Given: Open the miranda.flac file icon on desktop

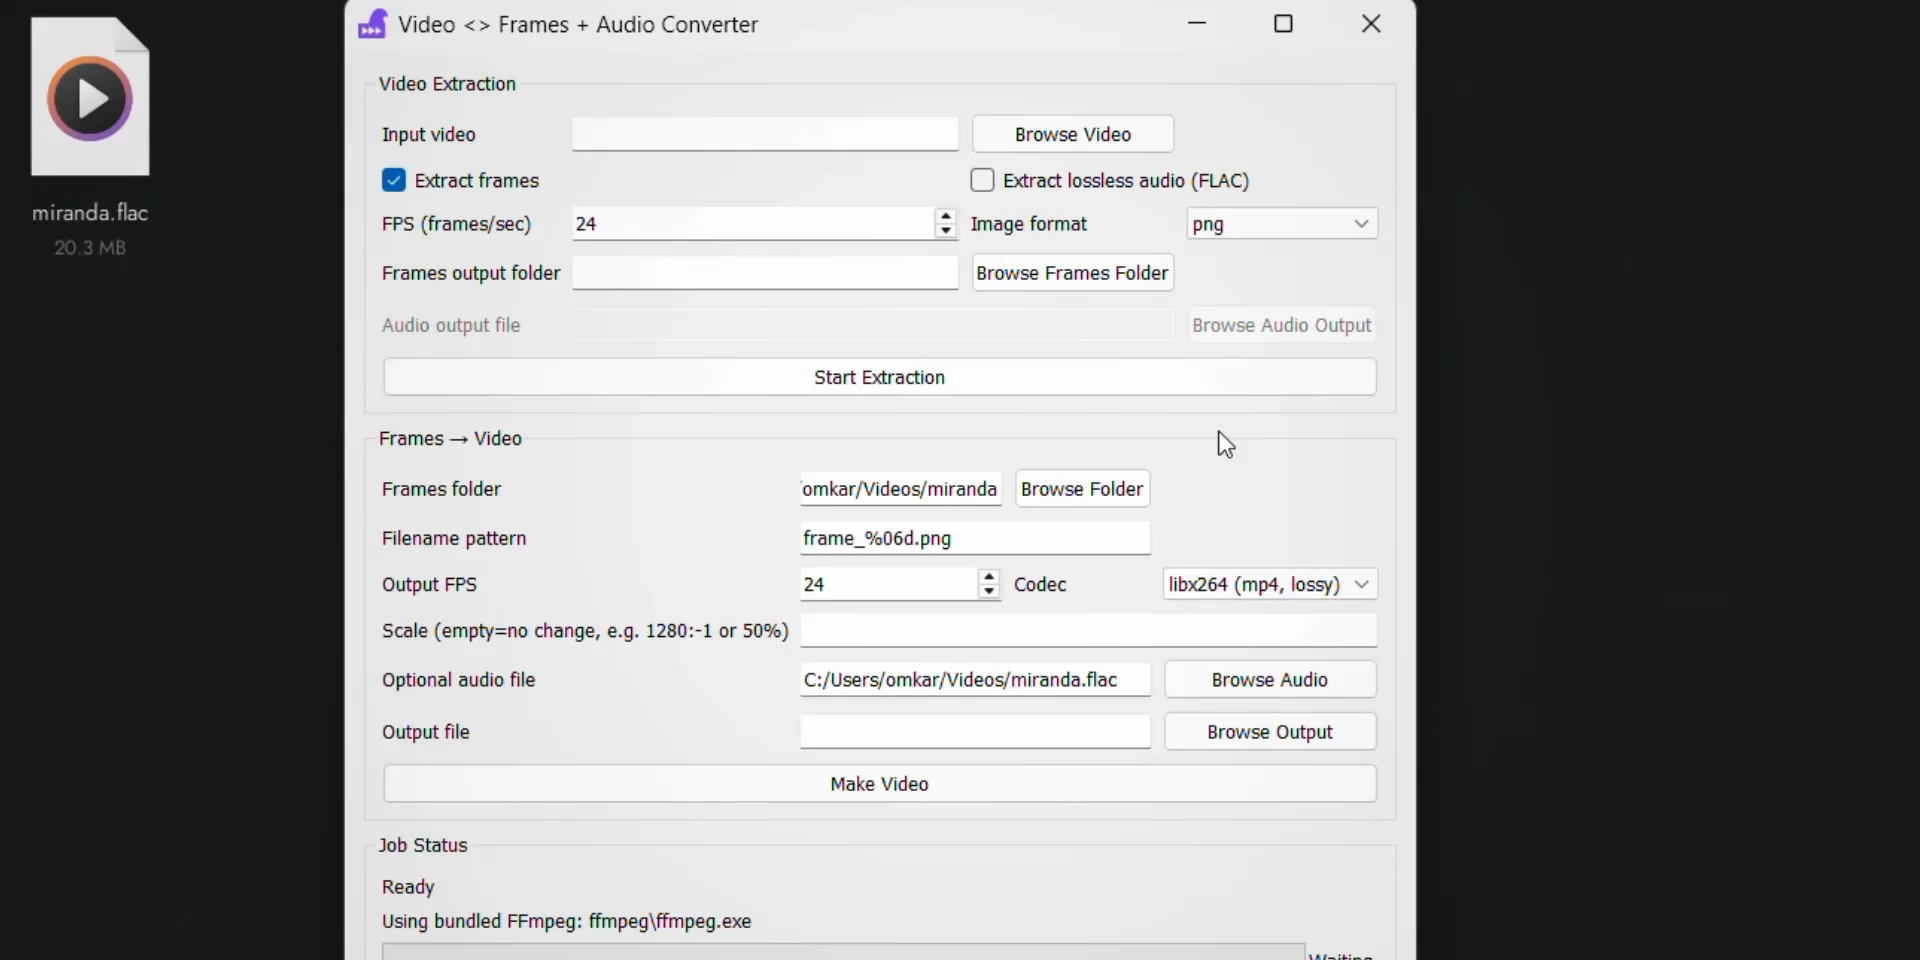Looking at the screenshot, I should 90,97.
